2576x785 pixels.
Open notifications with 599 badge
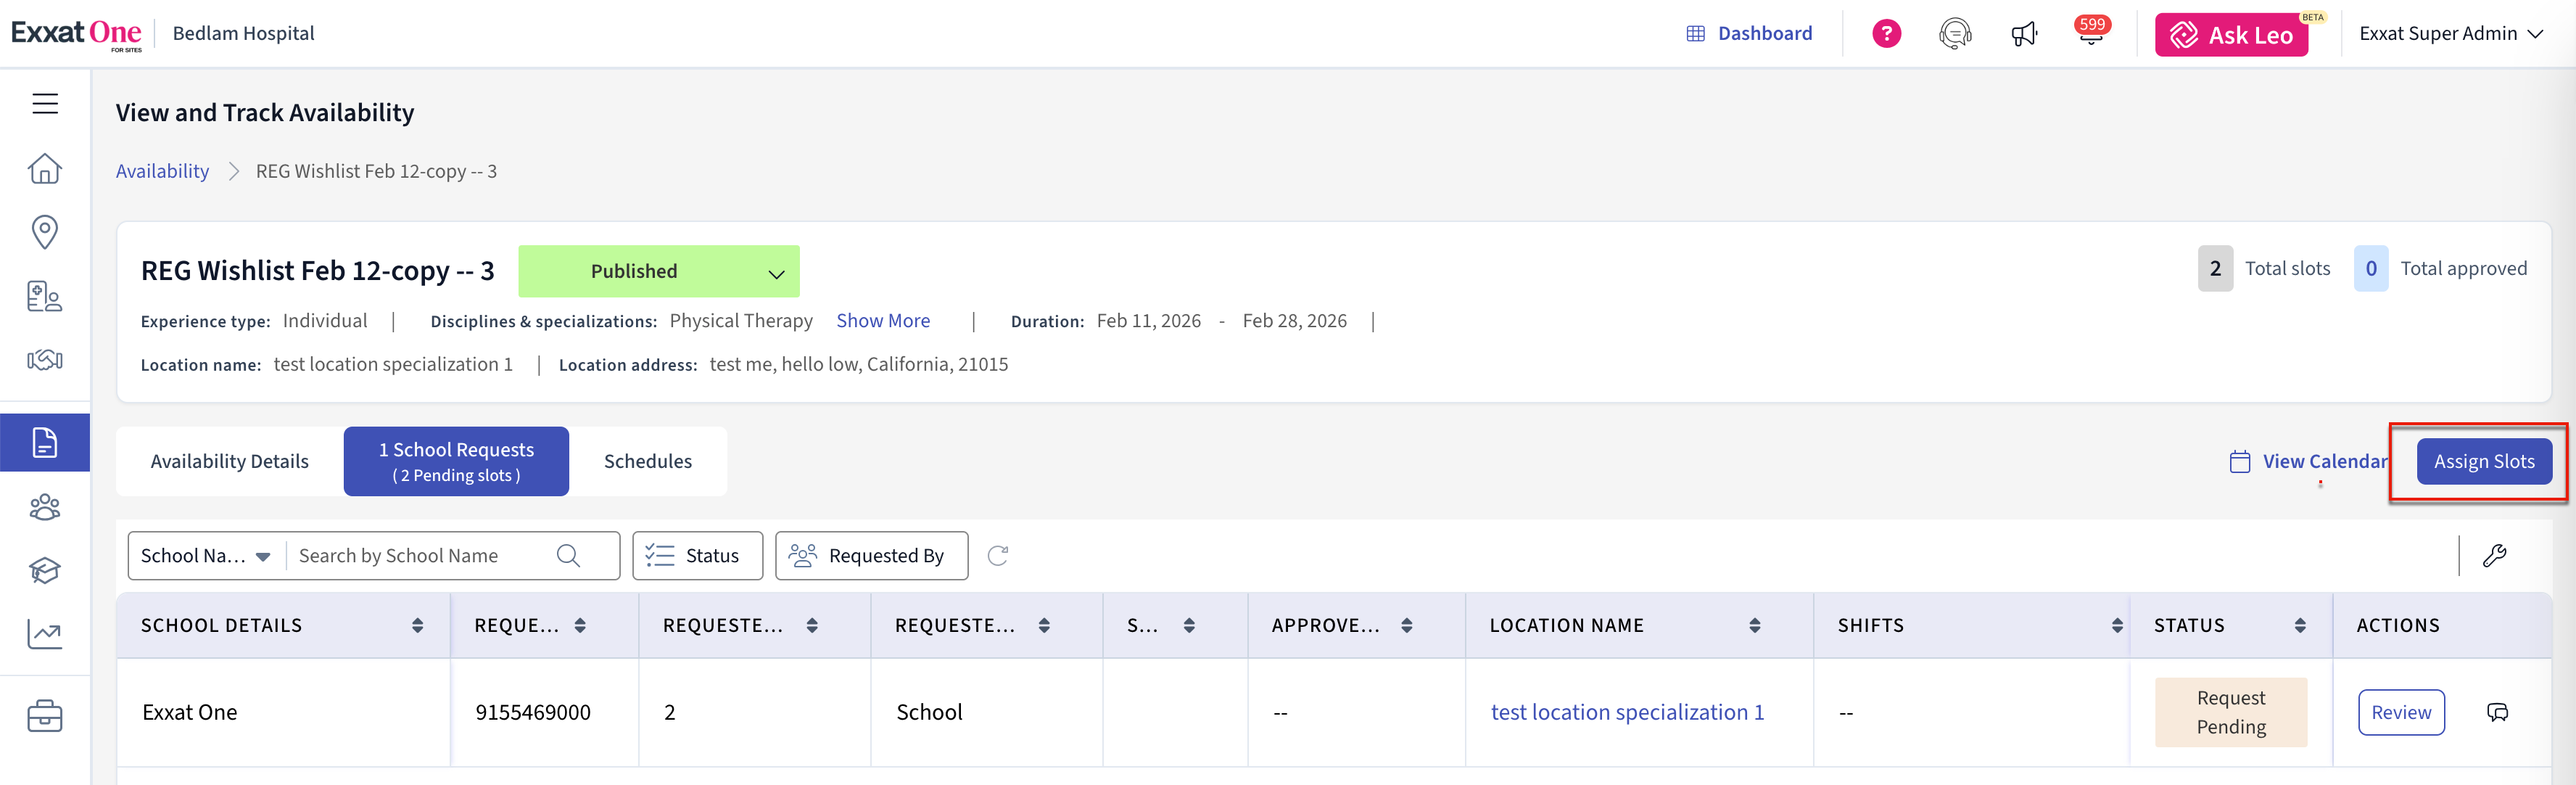pos(2090,34)
